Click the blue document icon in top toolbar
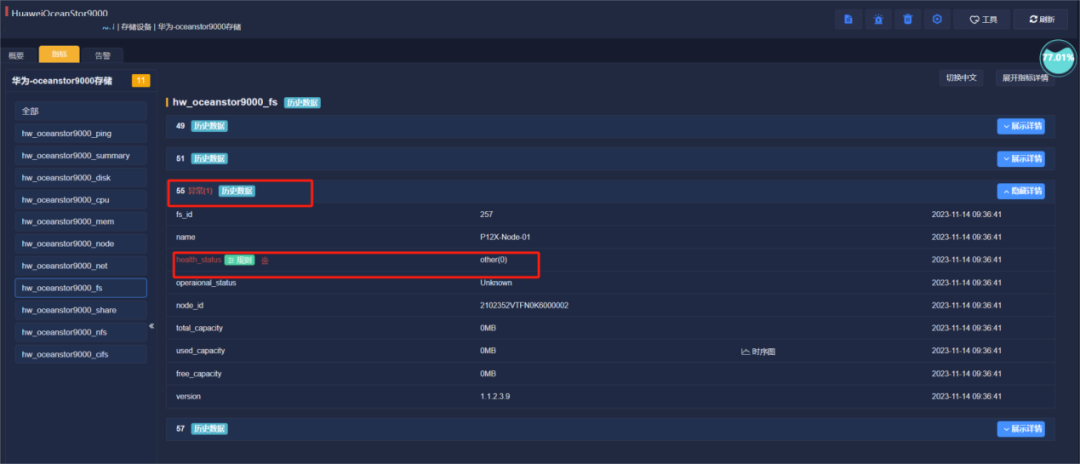This screenshot has width=1080, height=464. pos(848,19)
